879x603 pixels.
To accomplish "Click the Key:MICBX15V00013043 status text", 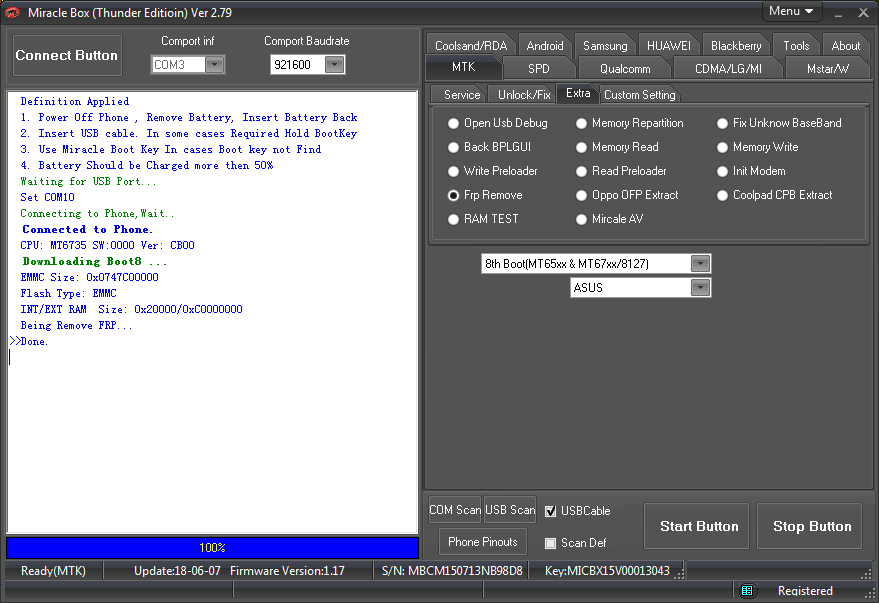I will (x=607, y=571).
